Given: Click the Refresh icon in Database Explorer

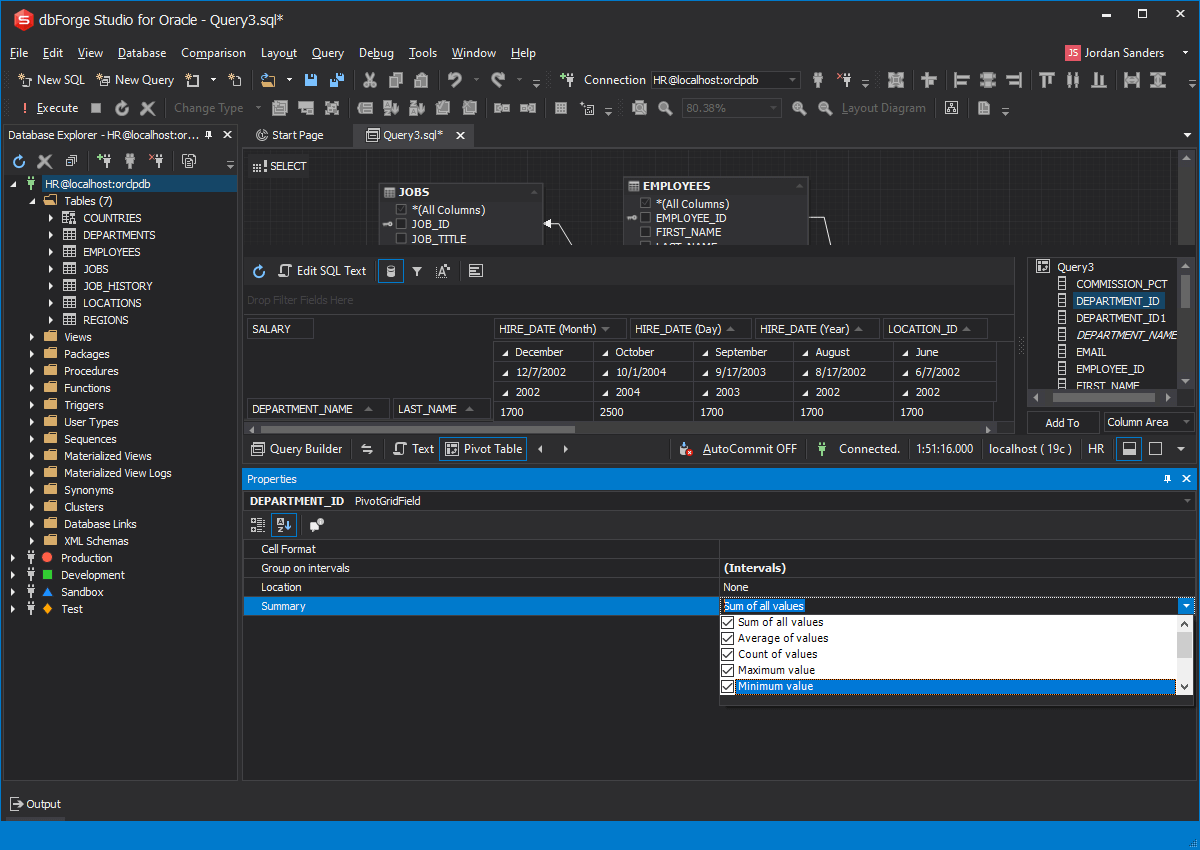Looking at the screenshot, I should click(x=17, y=160).
